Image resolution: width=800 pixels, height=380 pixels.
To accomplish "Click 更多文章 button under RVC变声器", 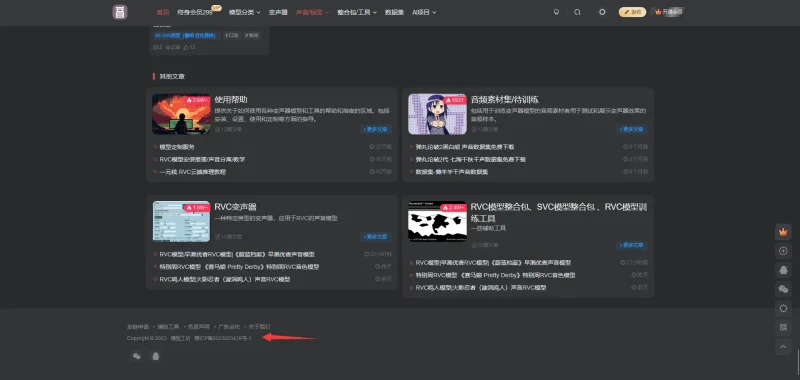I will 377,237.
